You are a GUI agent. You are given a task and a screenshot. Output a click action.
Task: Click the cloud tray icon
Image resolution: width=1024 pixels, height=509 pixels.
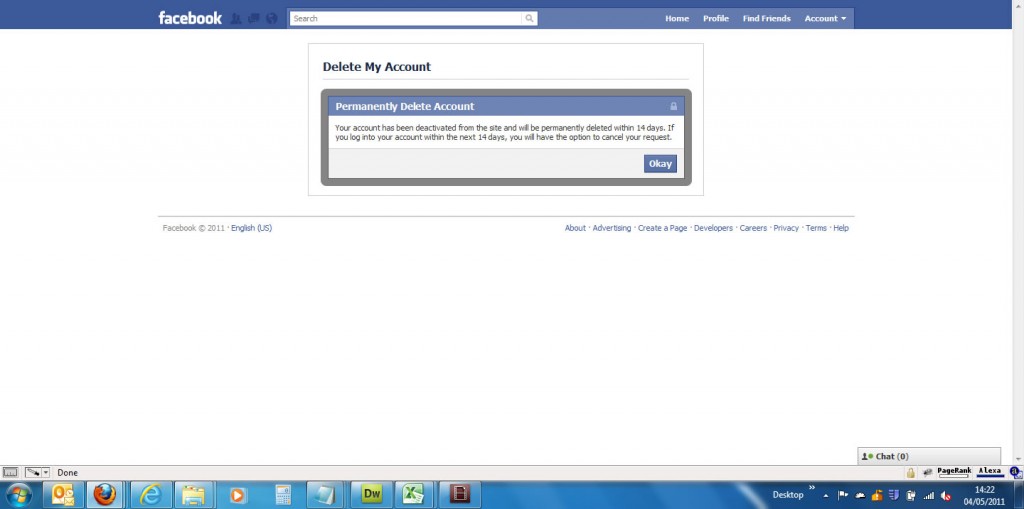(x=860, y=495)
